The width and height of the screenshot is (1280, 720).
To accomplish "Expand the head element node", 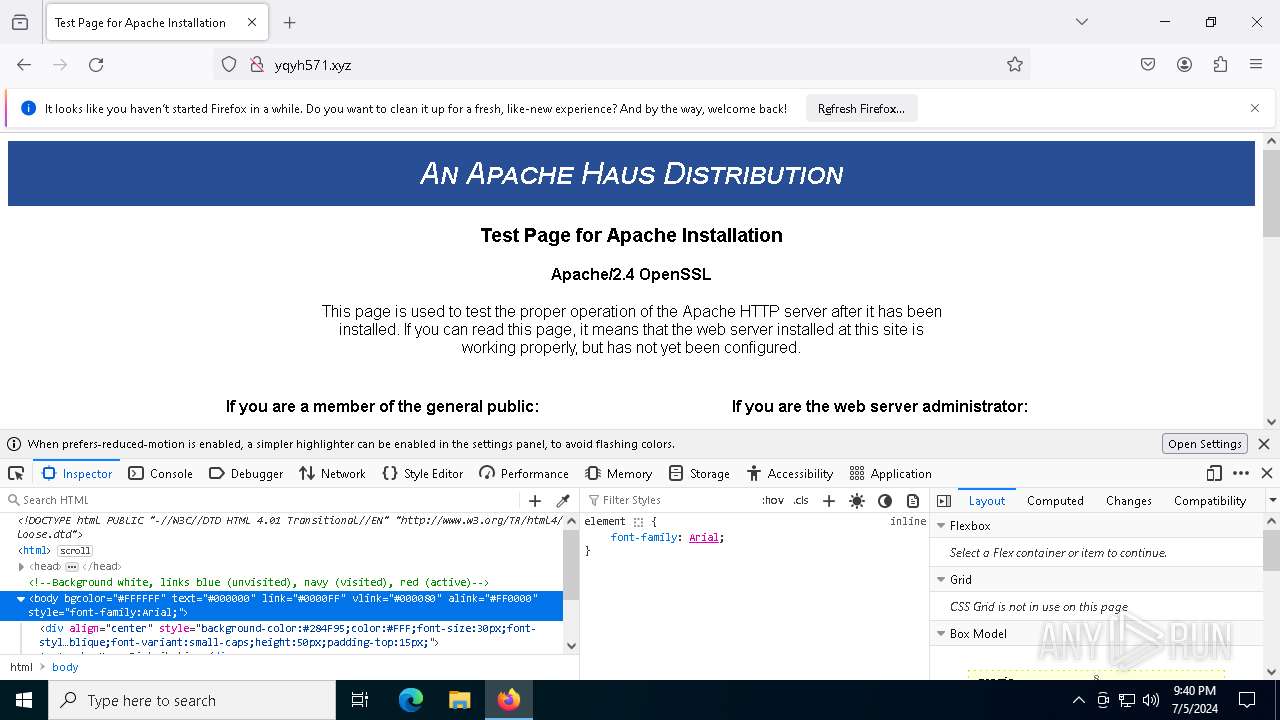I will pyautogui.click(x=21, y=566).
